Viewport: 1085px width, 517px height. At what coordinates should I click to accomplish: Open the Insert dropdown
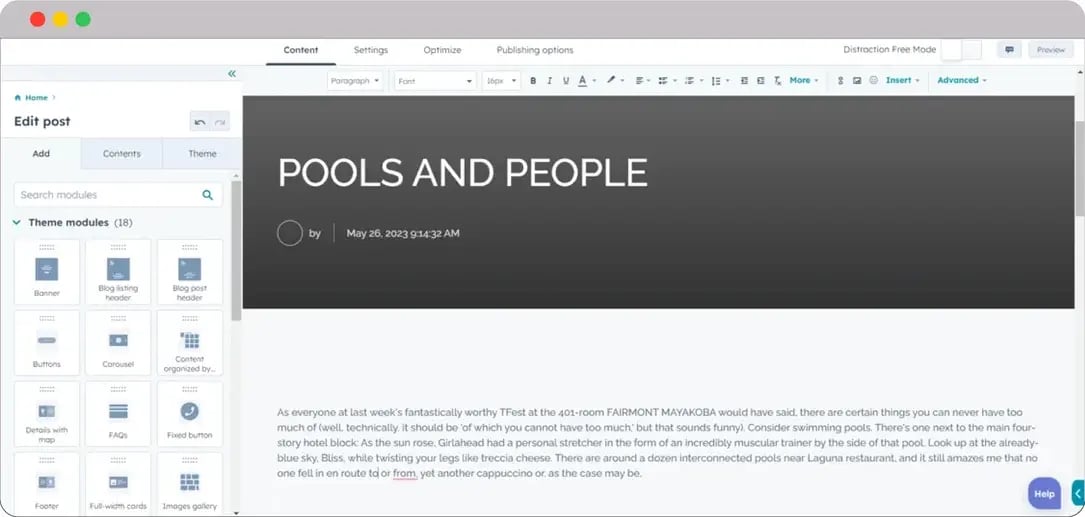[903, 80]
